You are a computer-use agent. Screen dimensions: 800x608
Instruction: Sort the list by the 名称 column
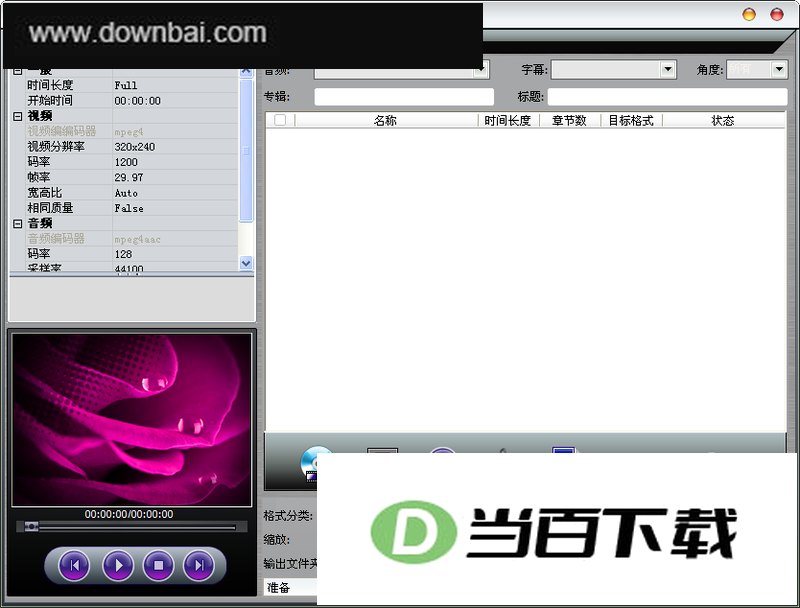click(385, 120)
